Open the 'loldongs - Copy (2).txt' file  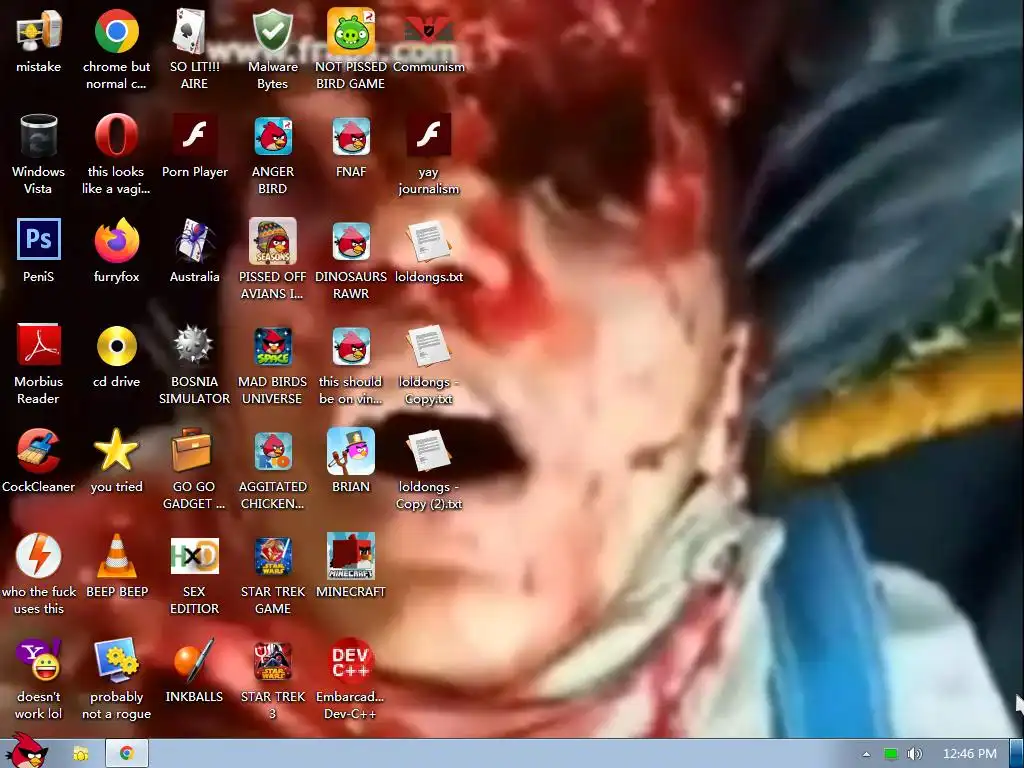click(428, 451)
